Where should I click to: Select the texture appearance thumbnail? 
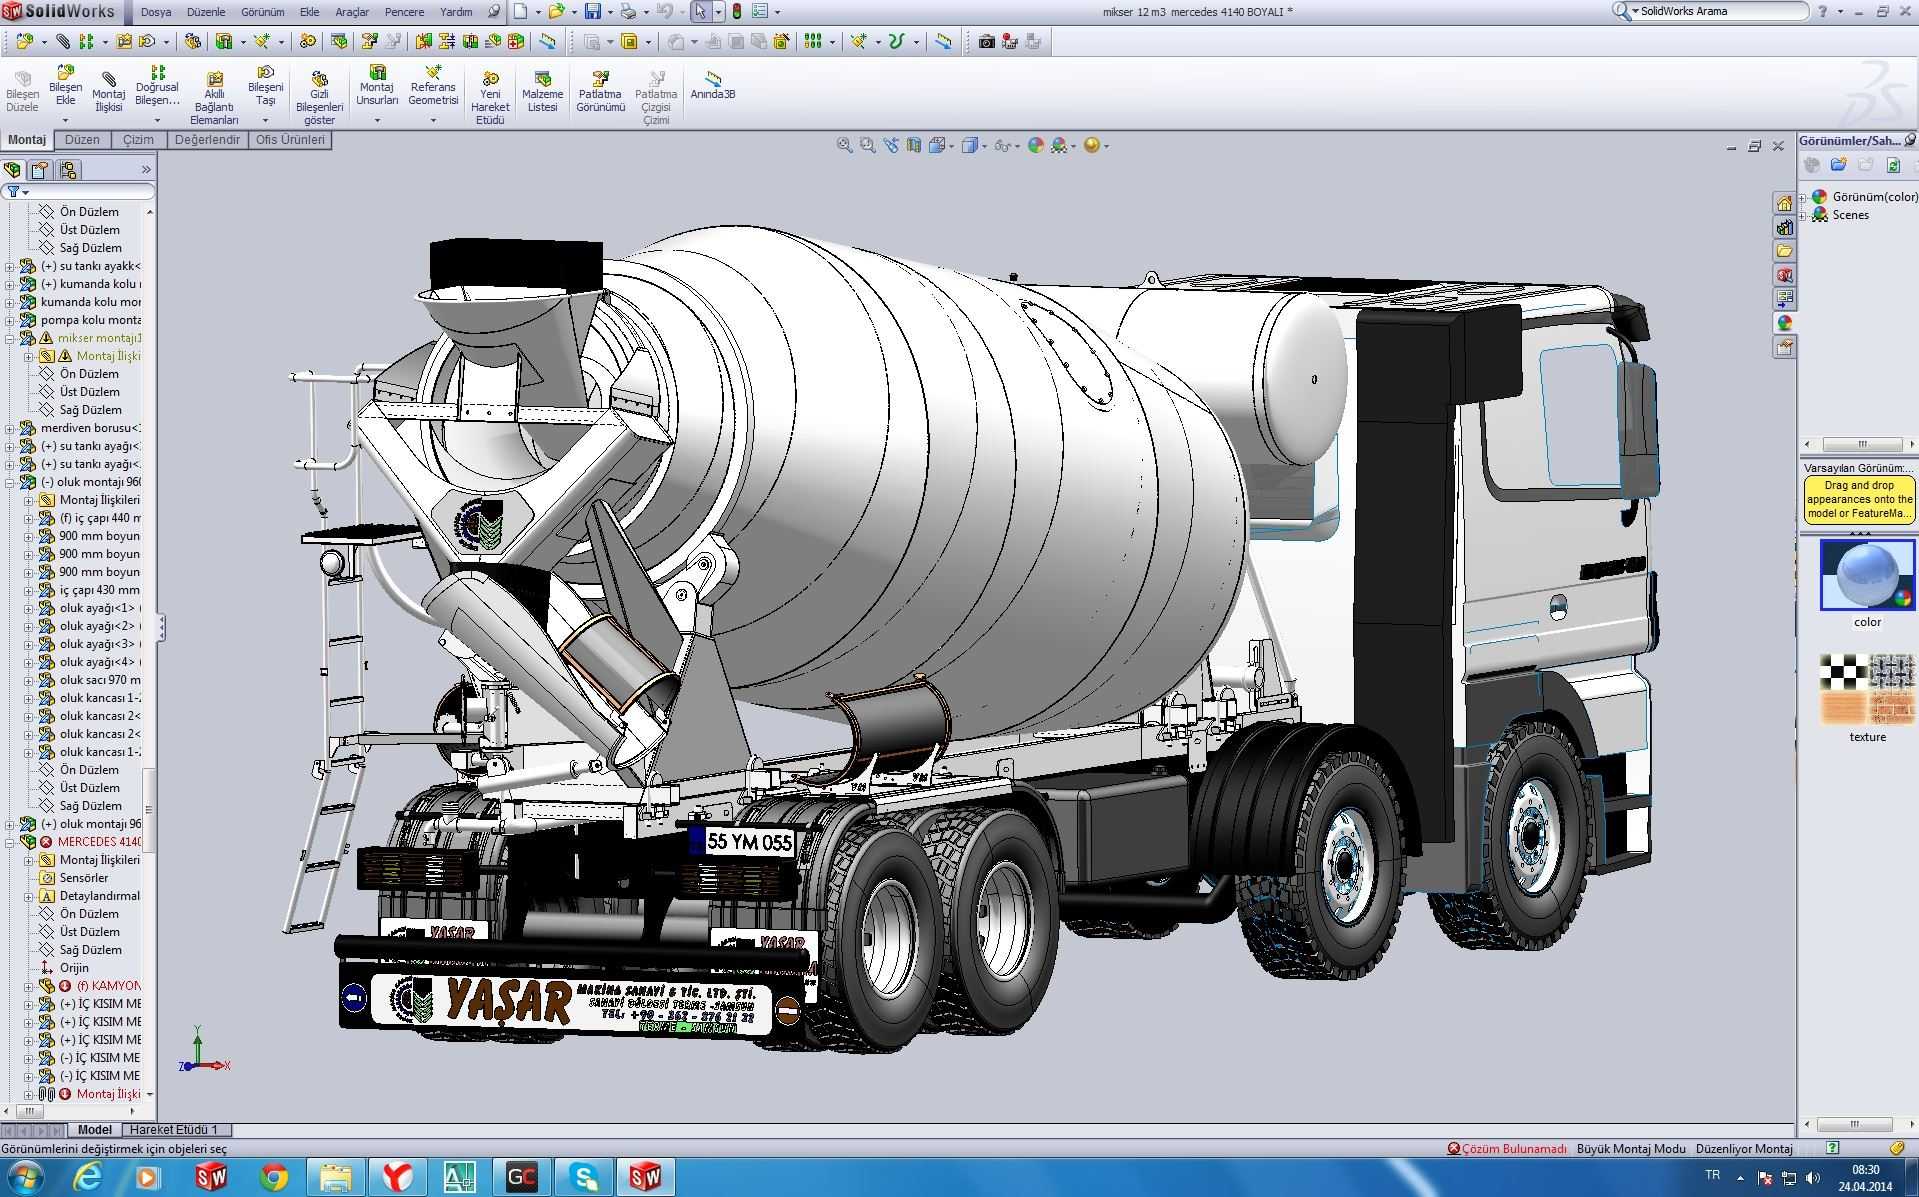(1867, 689)
